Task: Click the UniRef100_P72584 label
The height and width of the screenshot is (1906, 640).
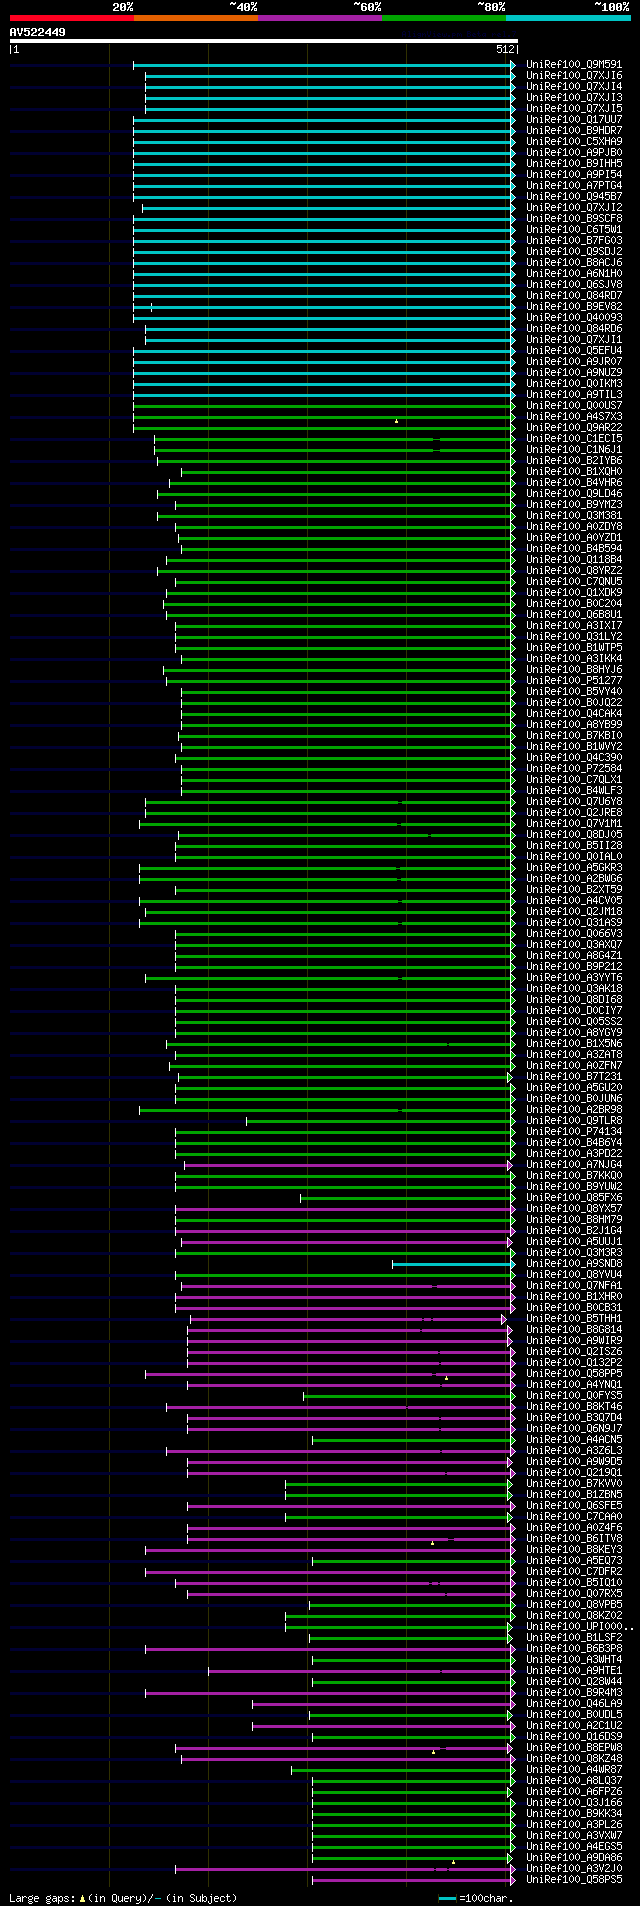Action: [574, 768]
